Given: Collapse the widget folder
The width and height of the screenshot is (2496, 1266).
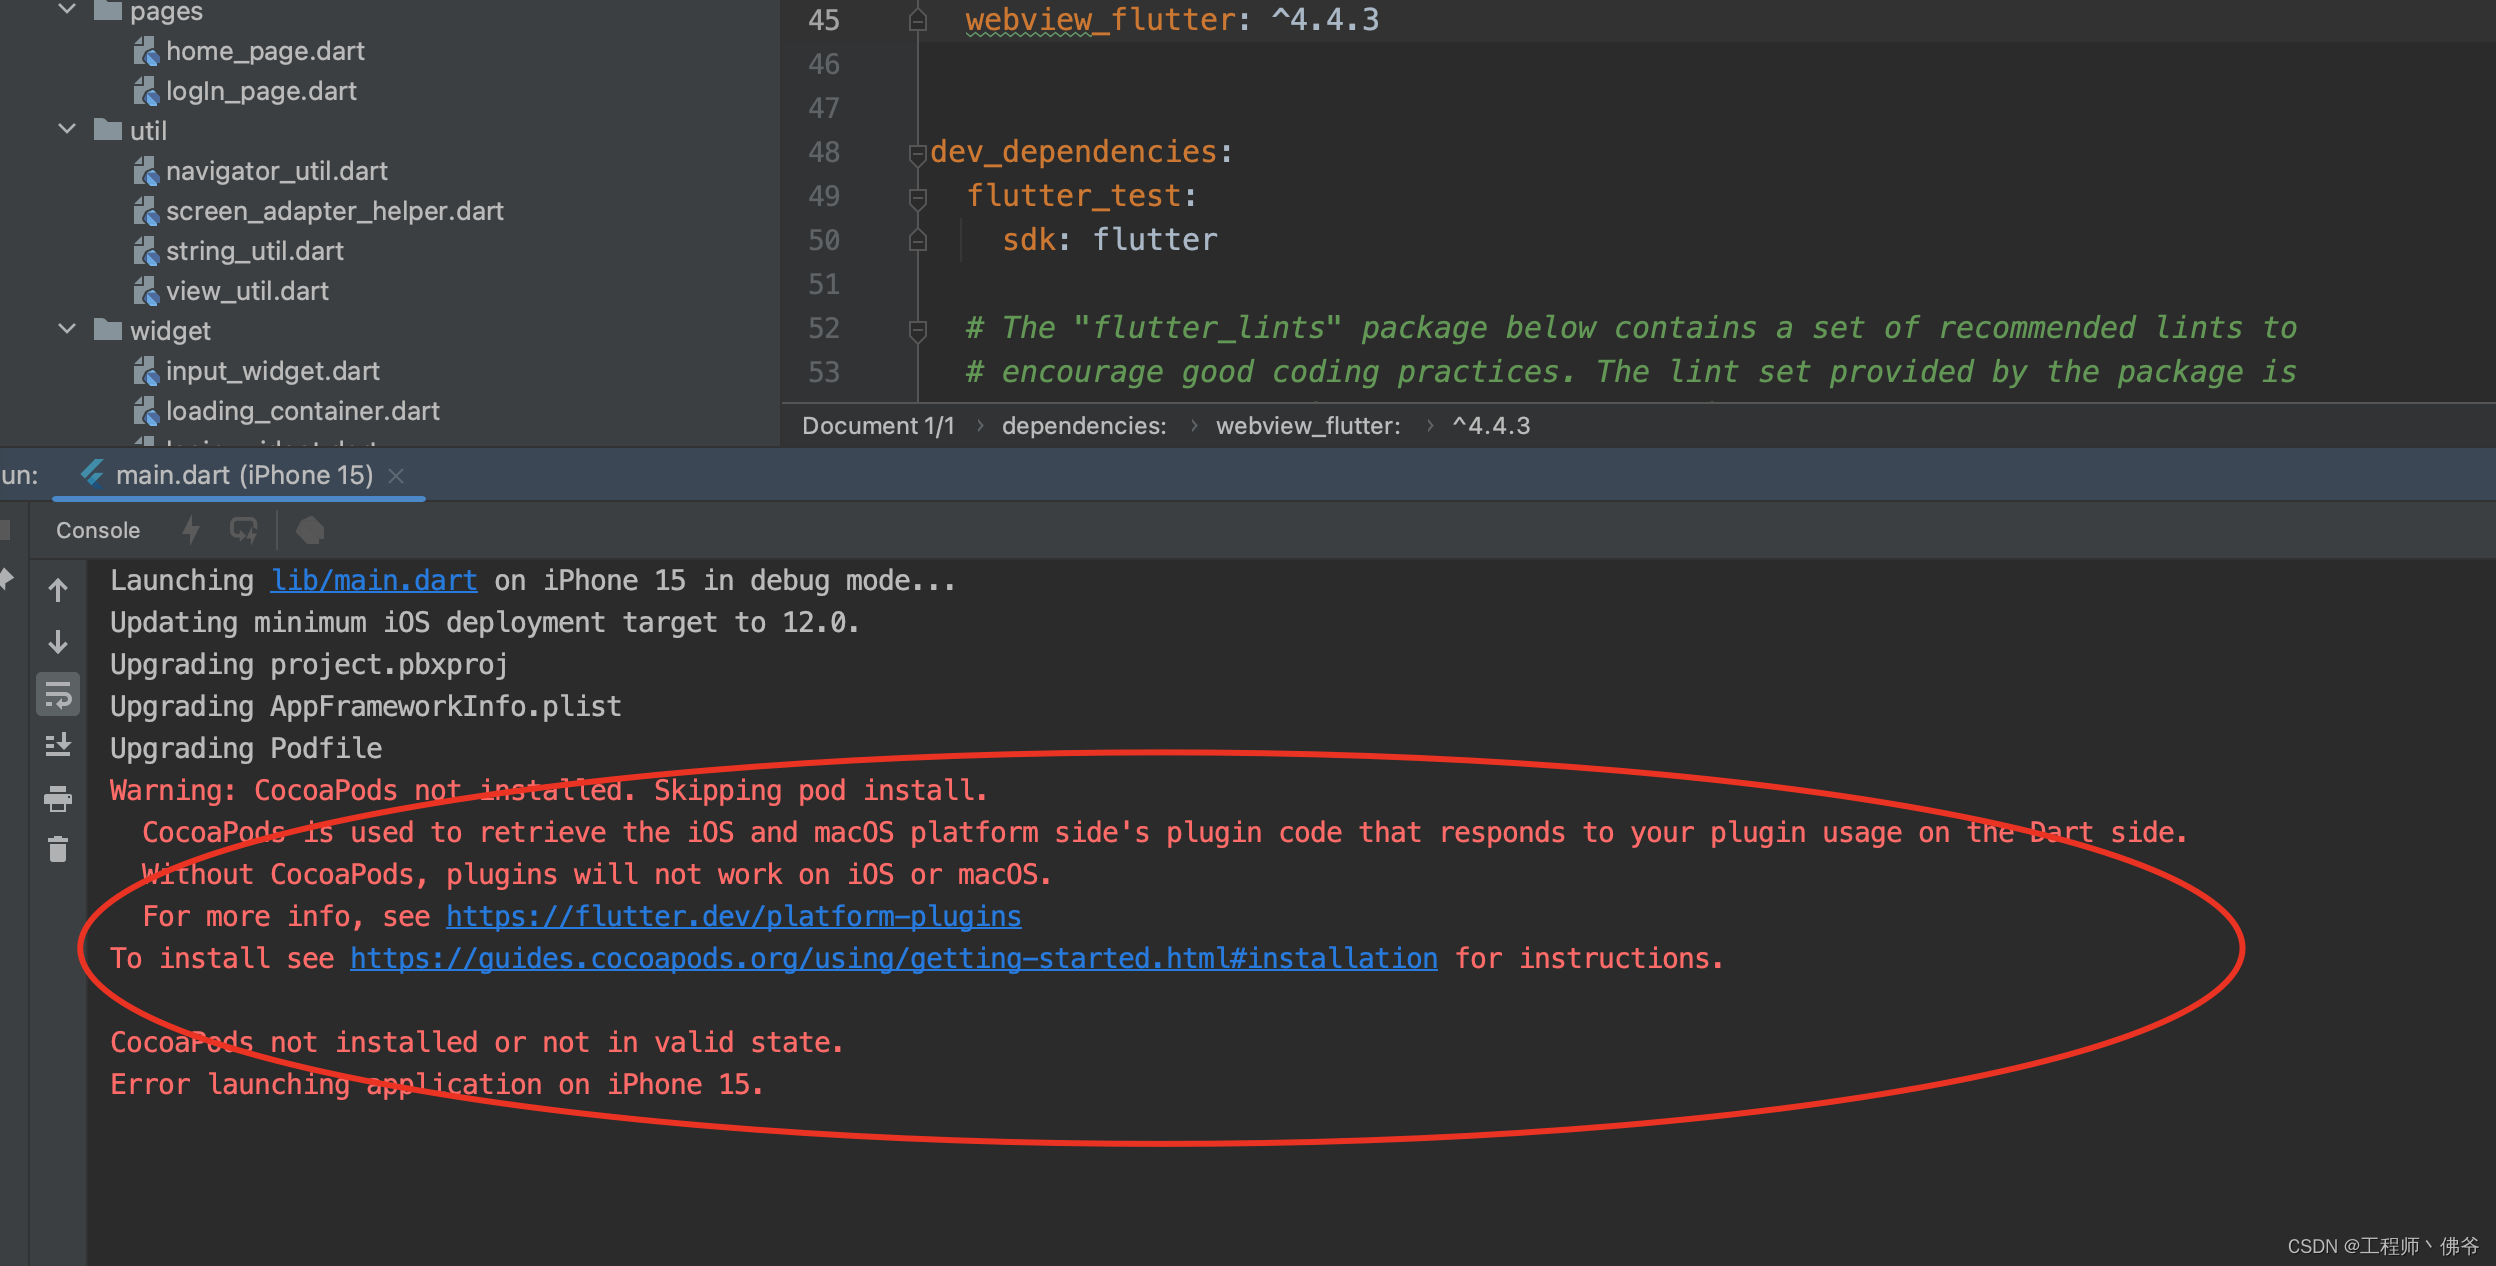Looking at the screenshot, I should [x=66, y=327].
